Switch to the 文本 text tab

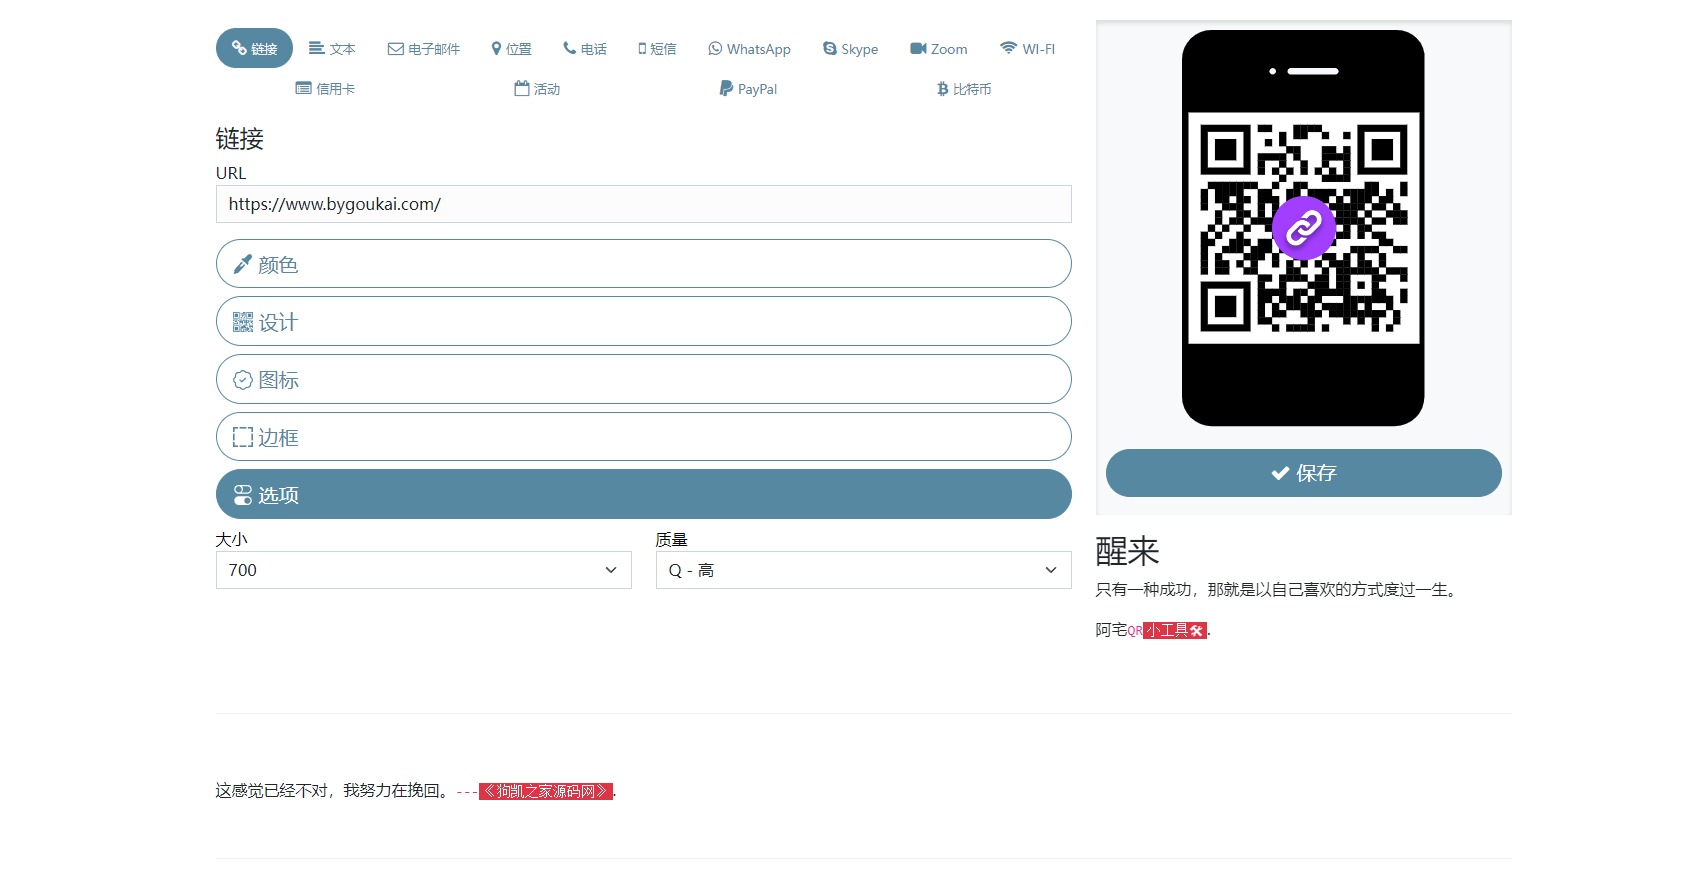[x=332, y=49]
